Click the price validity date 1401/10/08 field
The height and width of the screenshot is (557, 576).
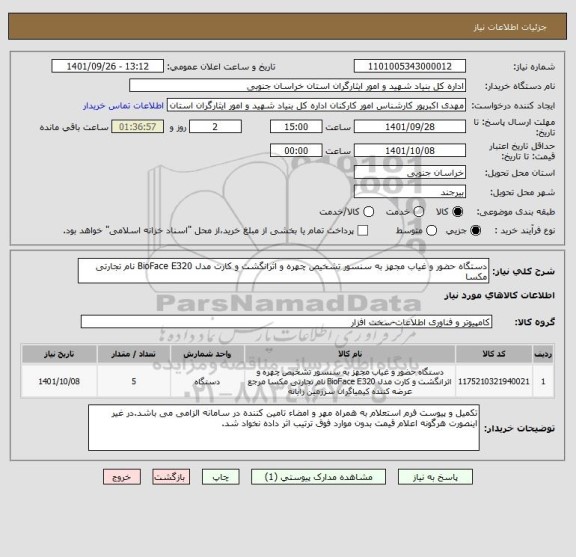coord(410,151)
